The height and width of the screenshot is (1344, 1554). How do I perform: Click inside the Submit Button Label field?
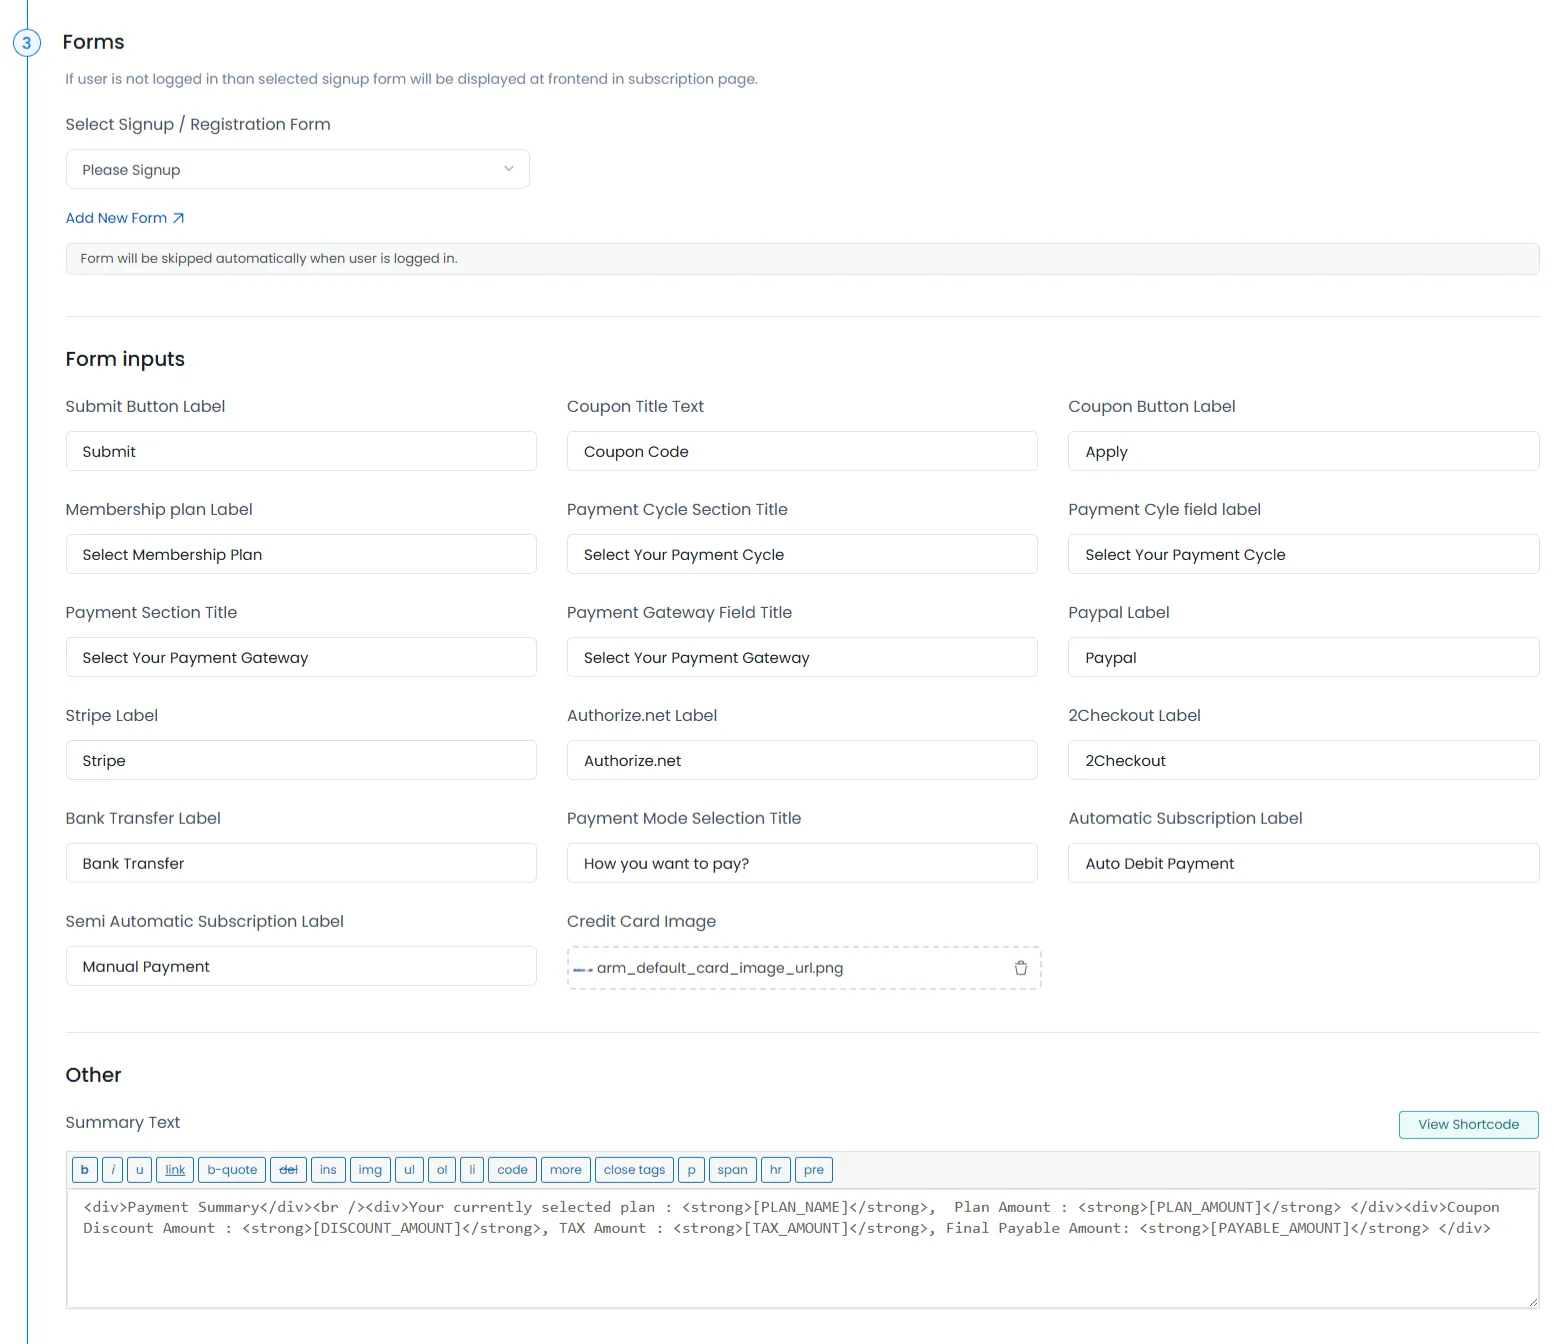coord(300,451)
